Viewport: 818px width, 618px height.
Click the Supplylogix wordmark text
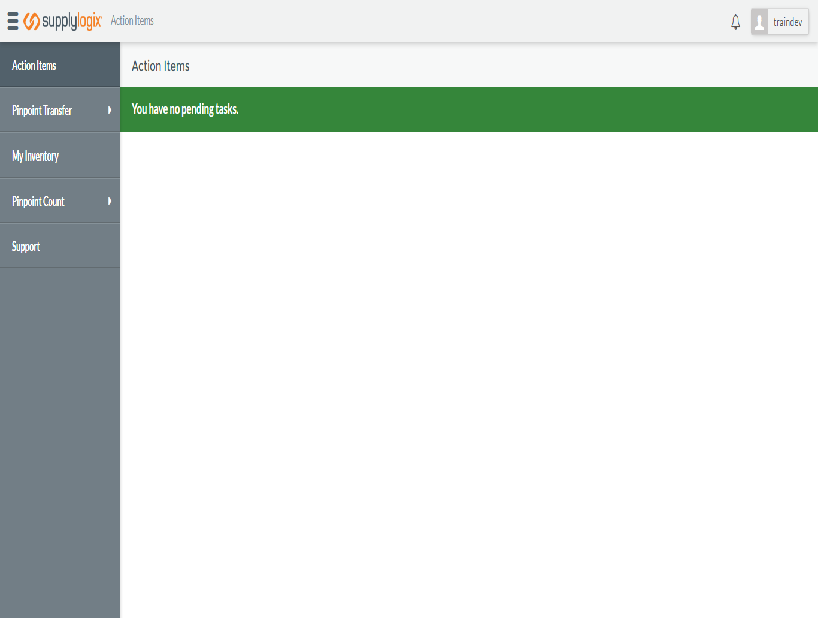[72, 21]
